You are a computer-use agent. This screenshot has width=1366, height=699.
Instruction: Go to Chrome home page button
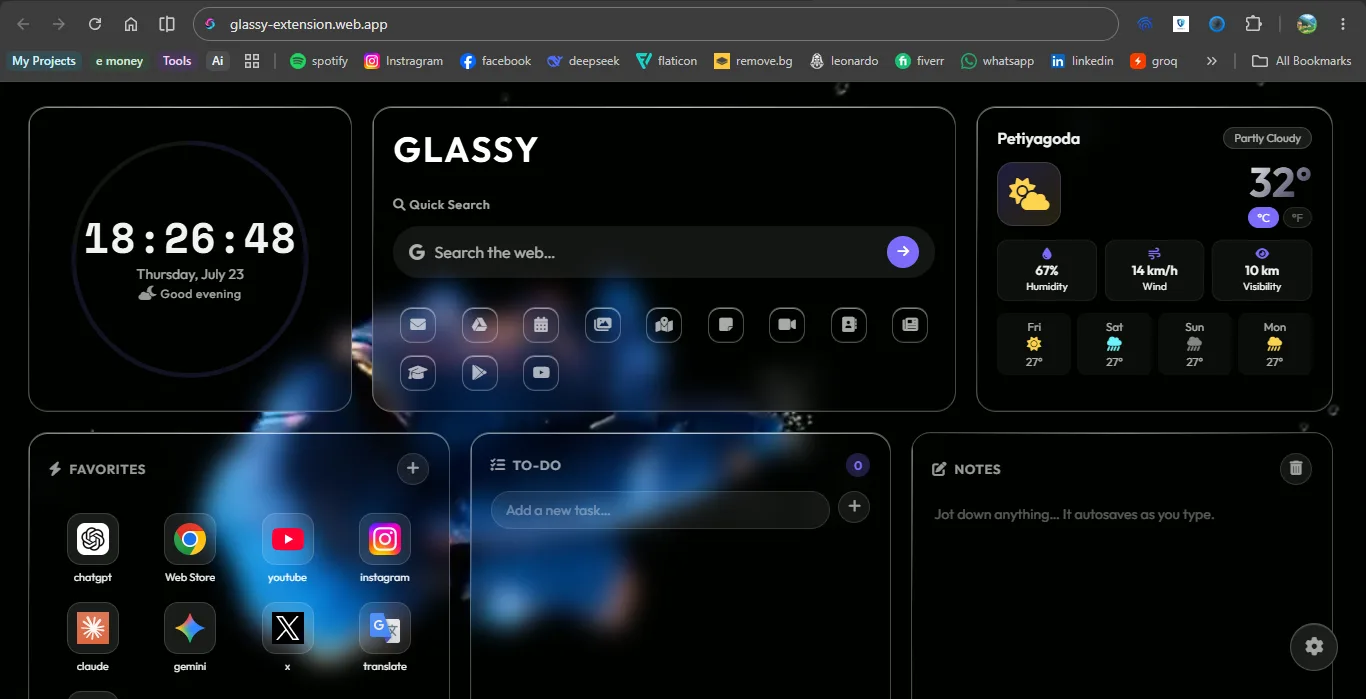[131, 24]
